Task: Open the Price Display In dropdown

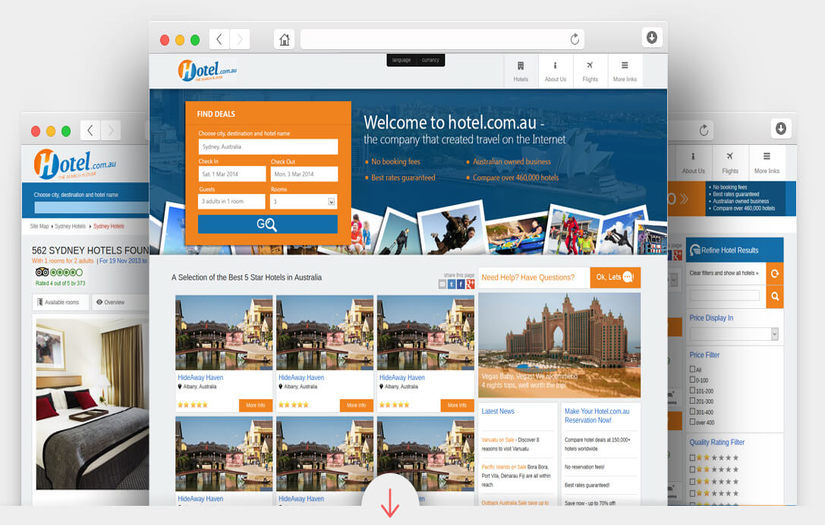Action: 733,334
